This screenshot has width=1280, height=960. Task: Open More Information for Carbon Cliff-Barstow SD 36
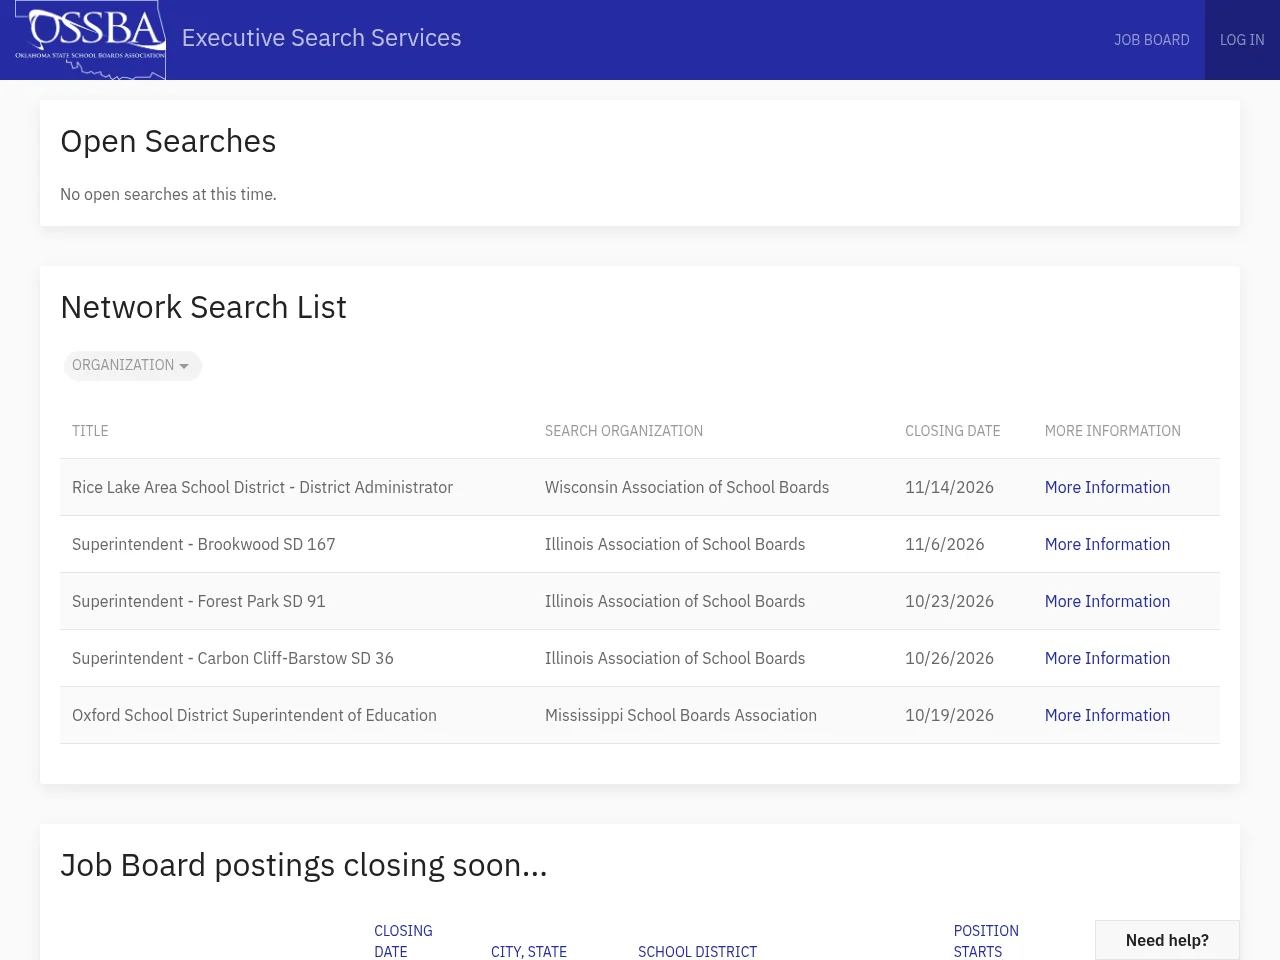1107,658
